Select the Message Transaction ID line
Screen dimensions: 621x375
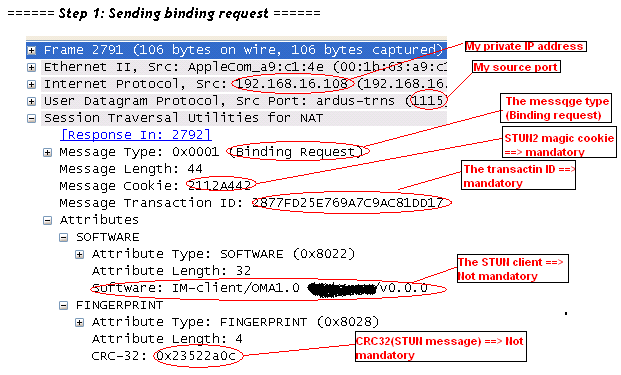pyautogui.click(x=251, y=203)
